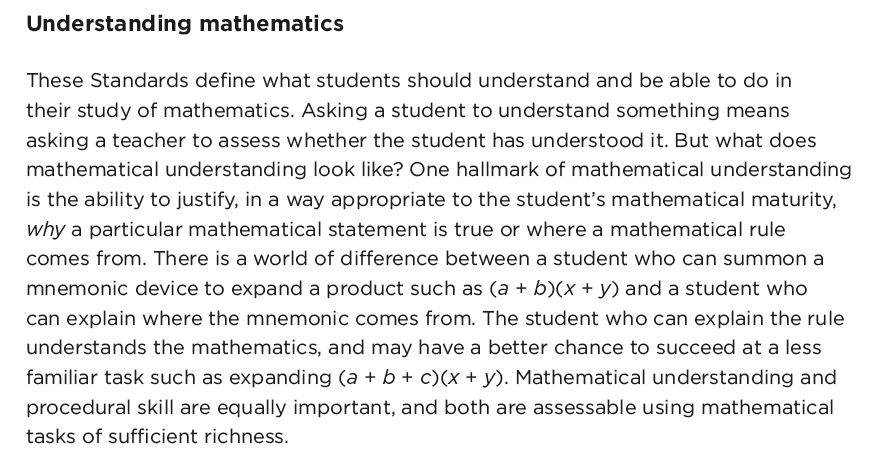Click the 'Understanding mathematics' heading
Image resolution: width=881 pixels, height=465 pixels.
click(x=185, y=24)
